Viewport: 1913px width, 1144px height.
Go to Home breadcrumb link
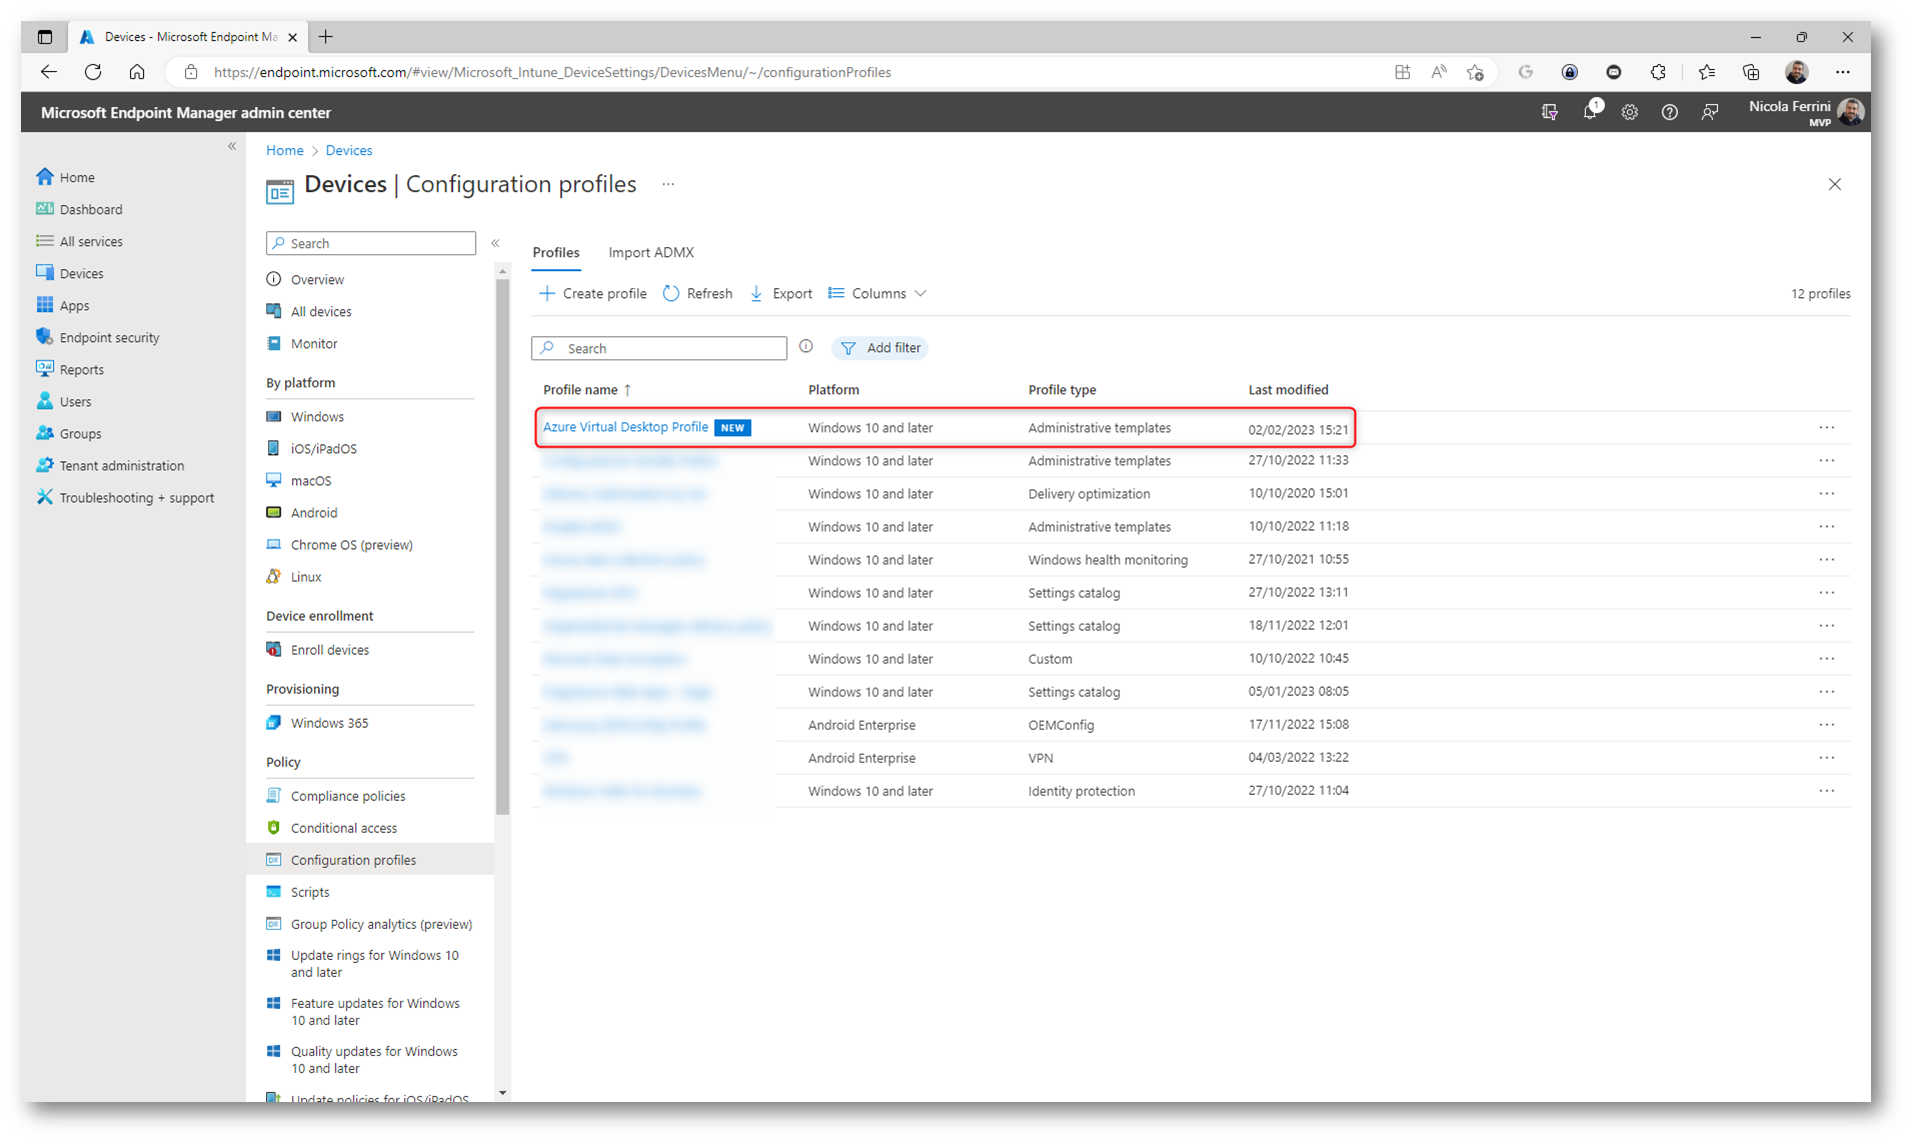click(x=284, y=150)
